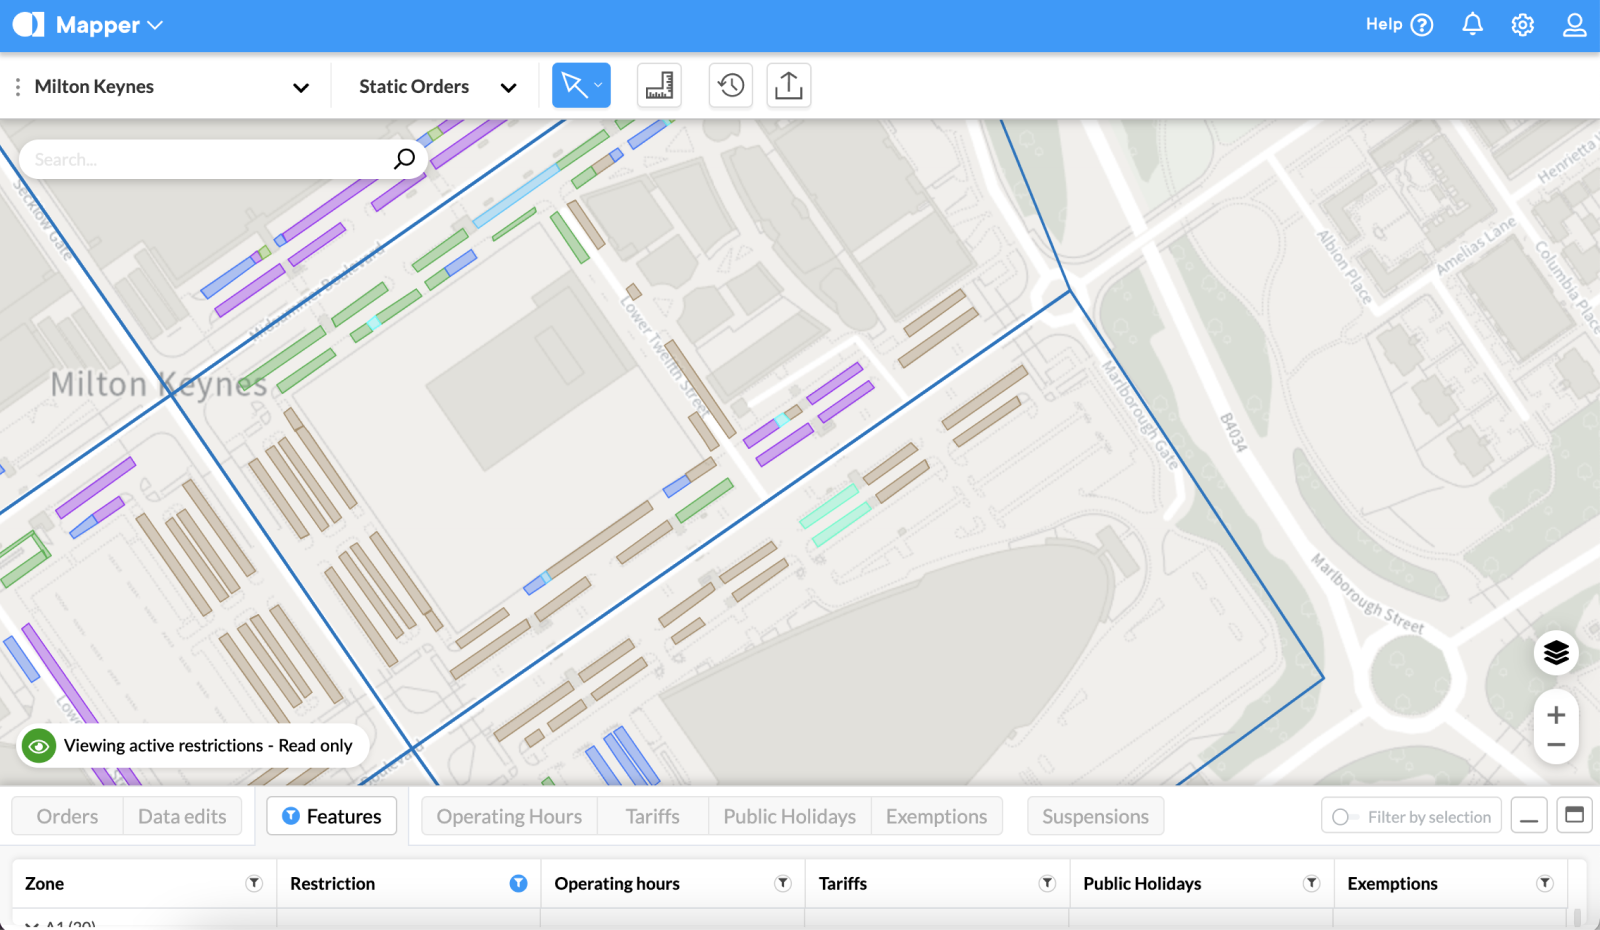Switch to the Operating Hours tab
This screenshot has width=1600, height=930.
(509, 816)
